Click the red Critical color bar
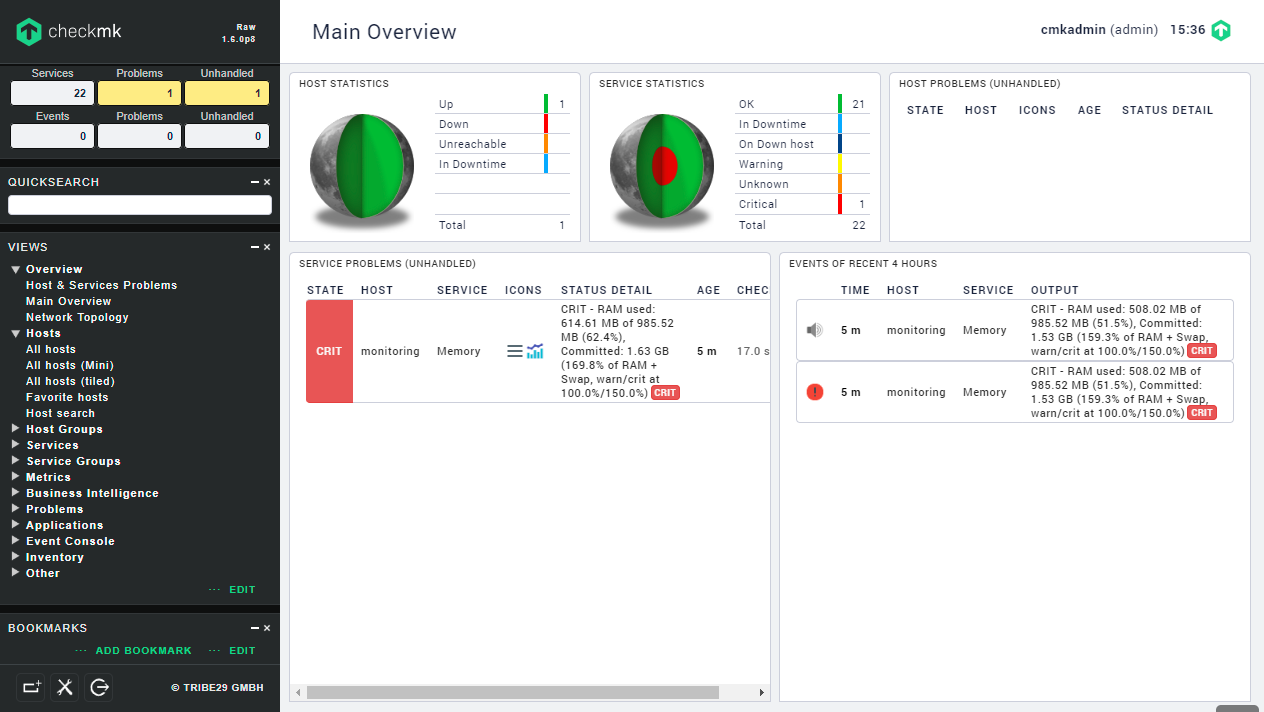 point(840,204)
